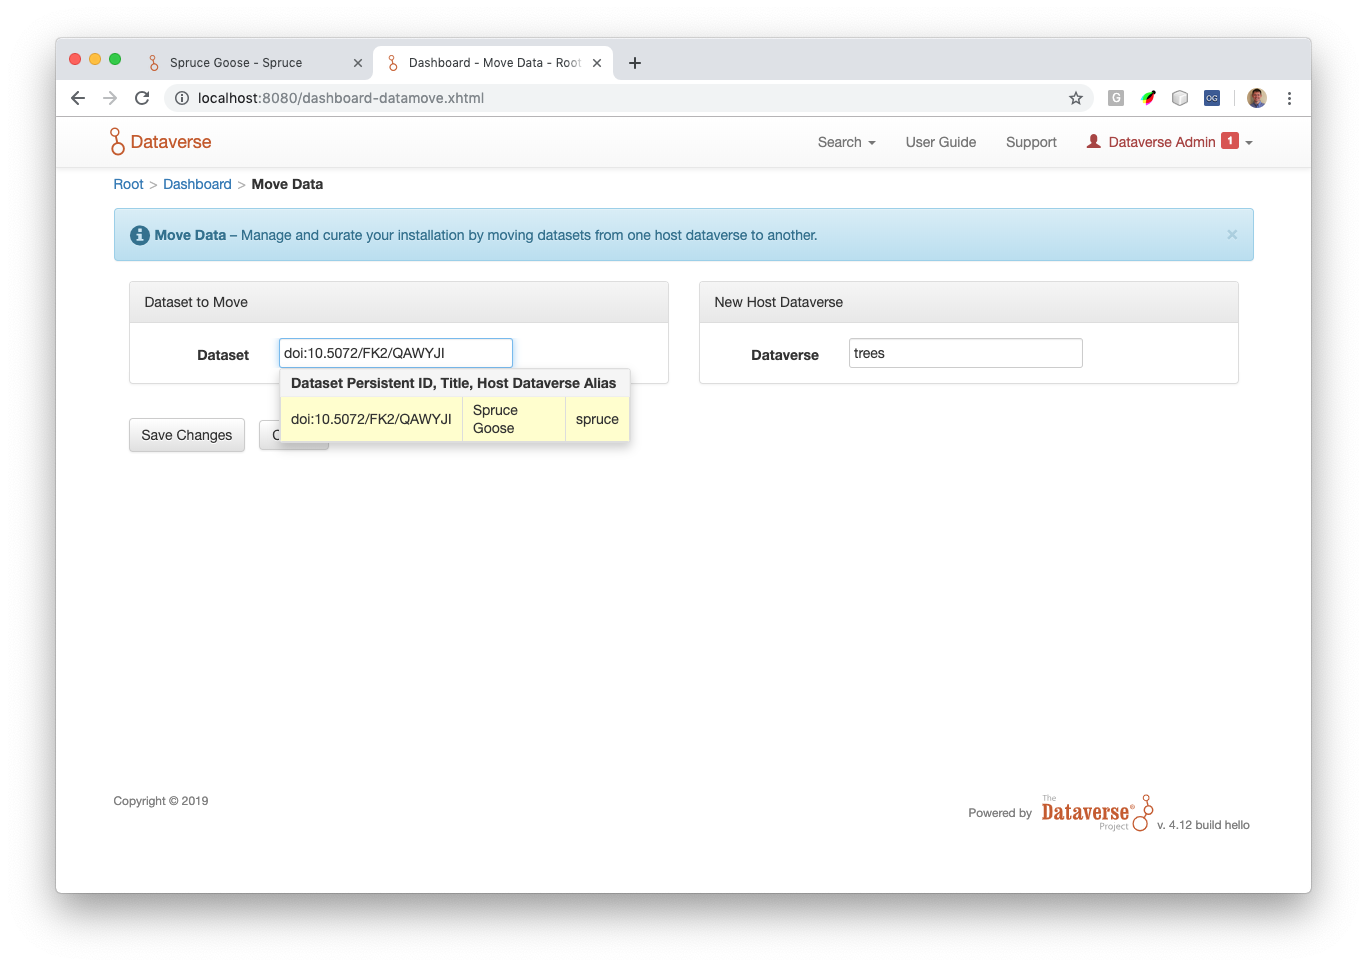Image resolution: width=1367 pixels, height=967 pixels.
Task: Click the gray G extension icon
Action: point(1116,98)
